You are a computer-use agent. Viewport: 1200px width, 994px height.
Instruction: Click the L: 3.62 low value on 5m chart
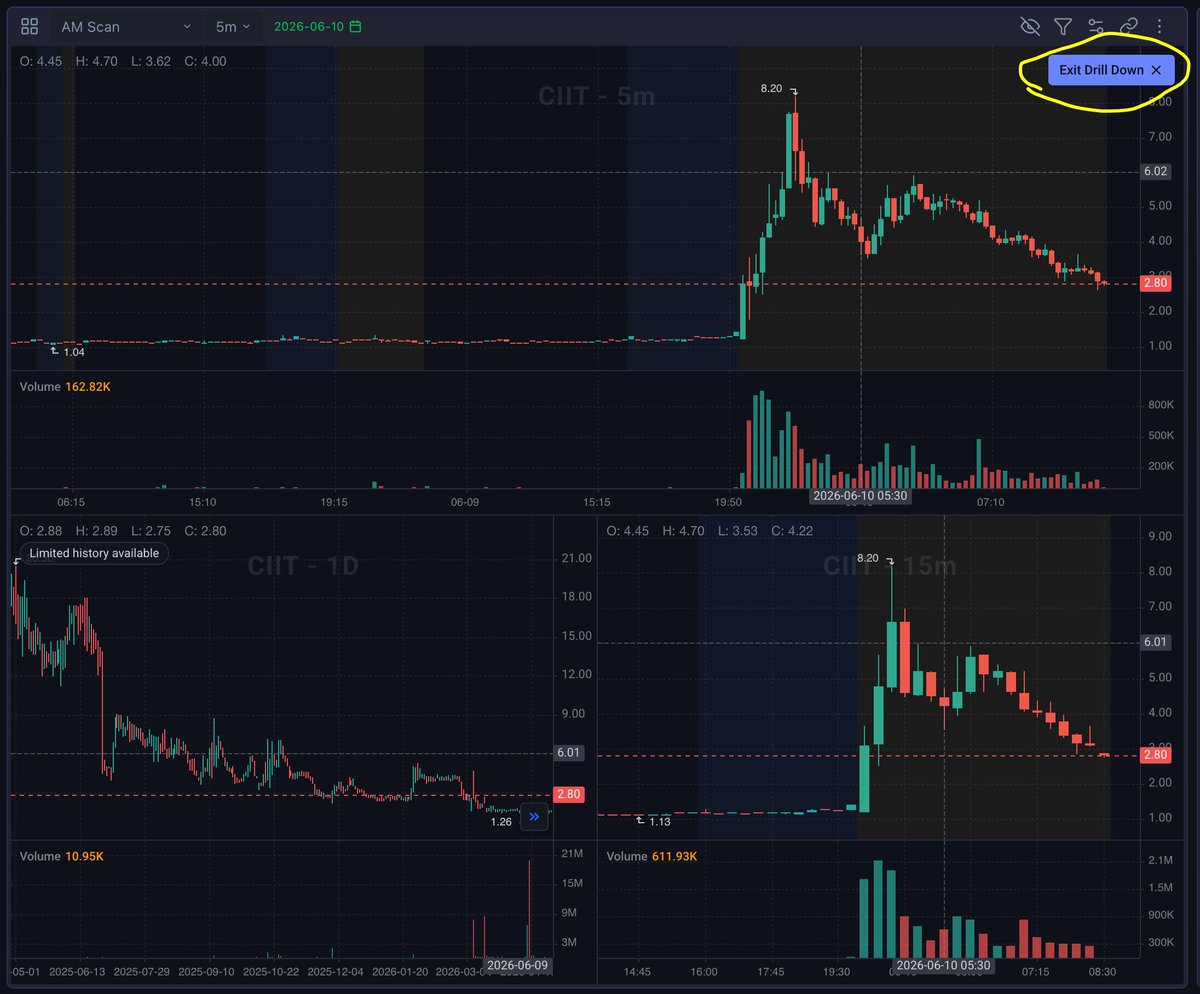click(x=150, y=61)
